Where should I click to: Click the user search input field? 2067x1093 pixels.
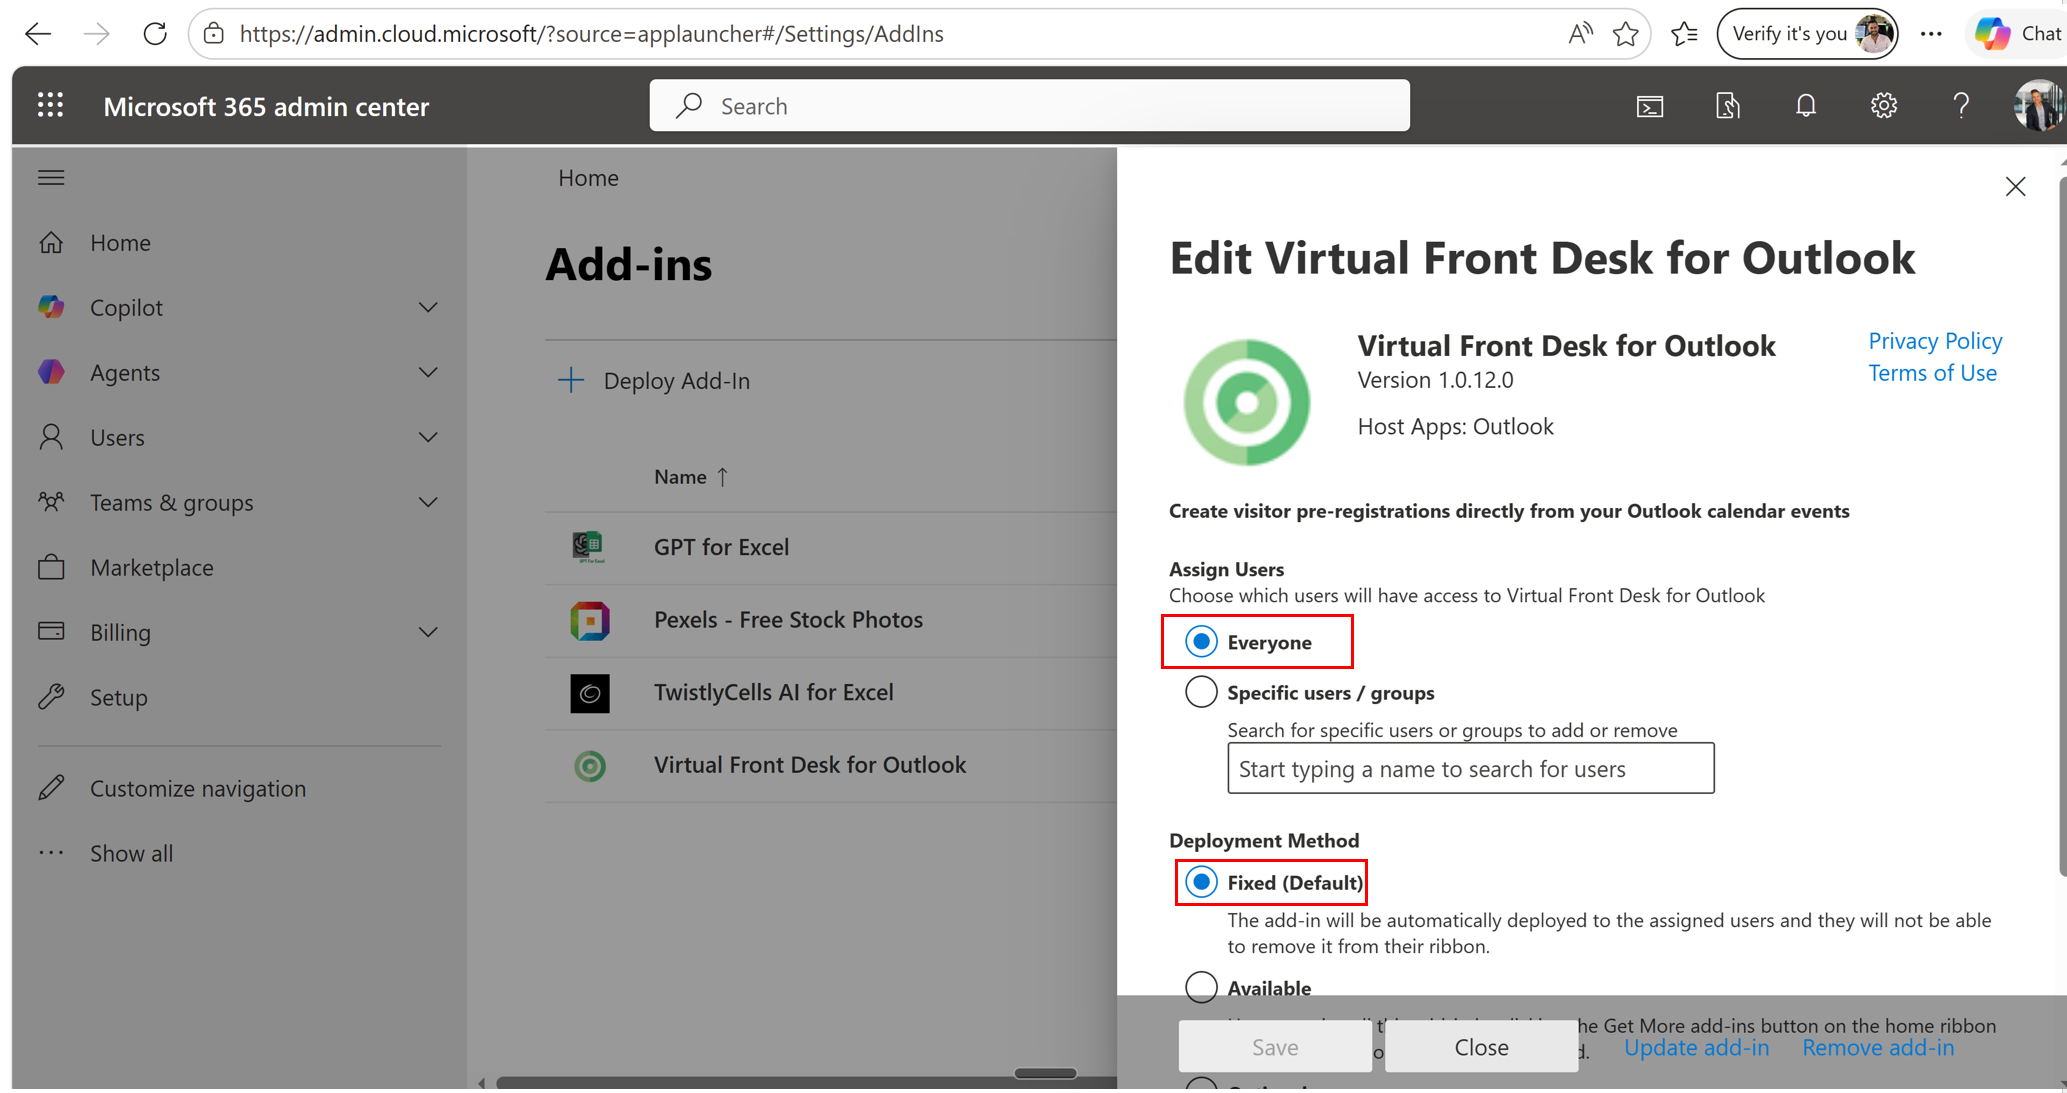click(x=1470, y=769)
